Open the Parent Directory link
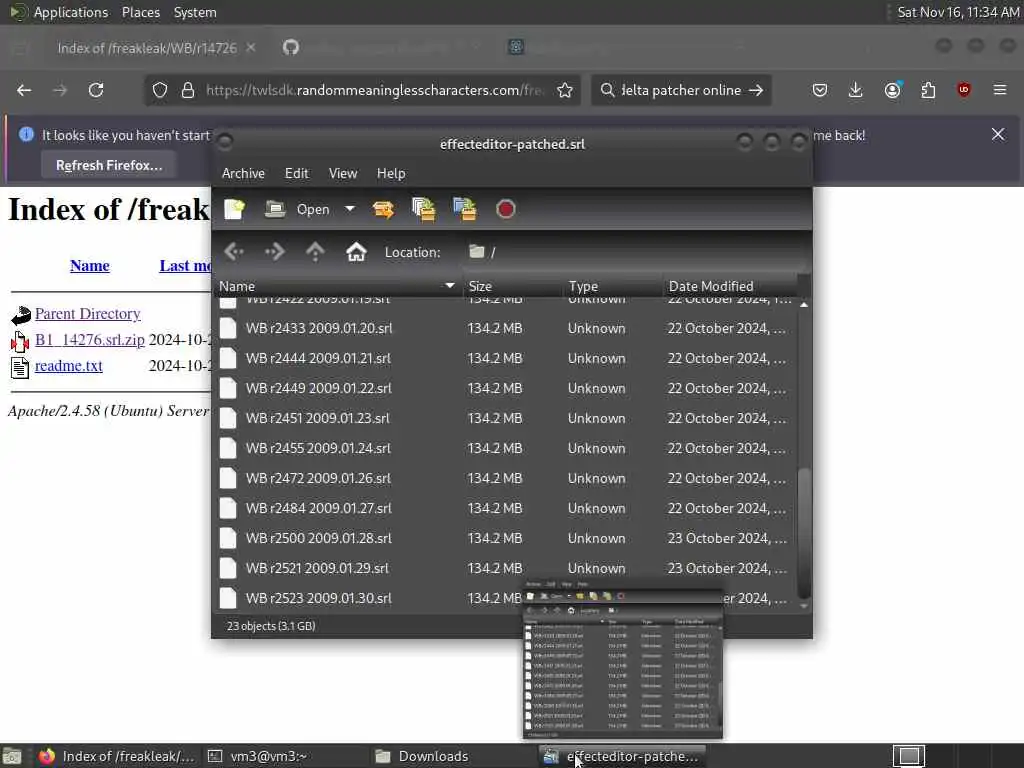This screenshot has height=768, width=1024. pyautogui.click(x=88, y=313)
